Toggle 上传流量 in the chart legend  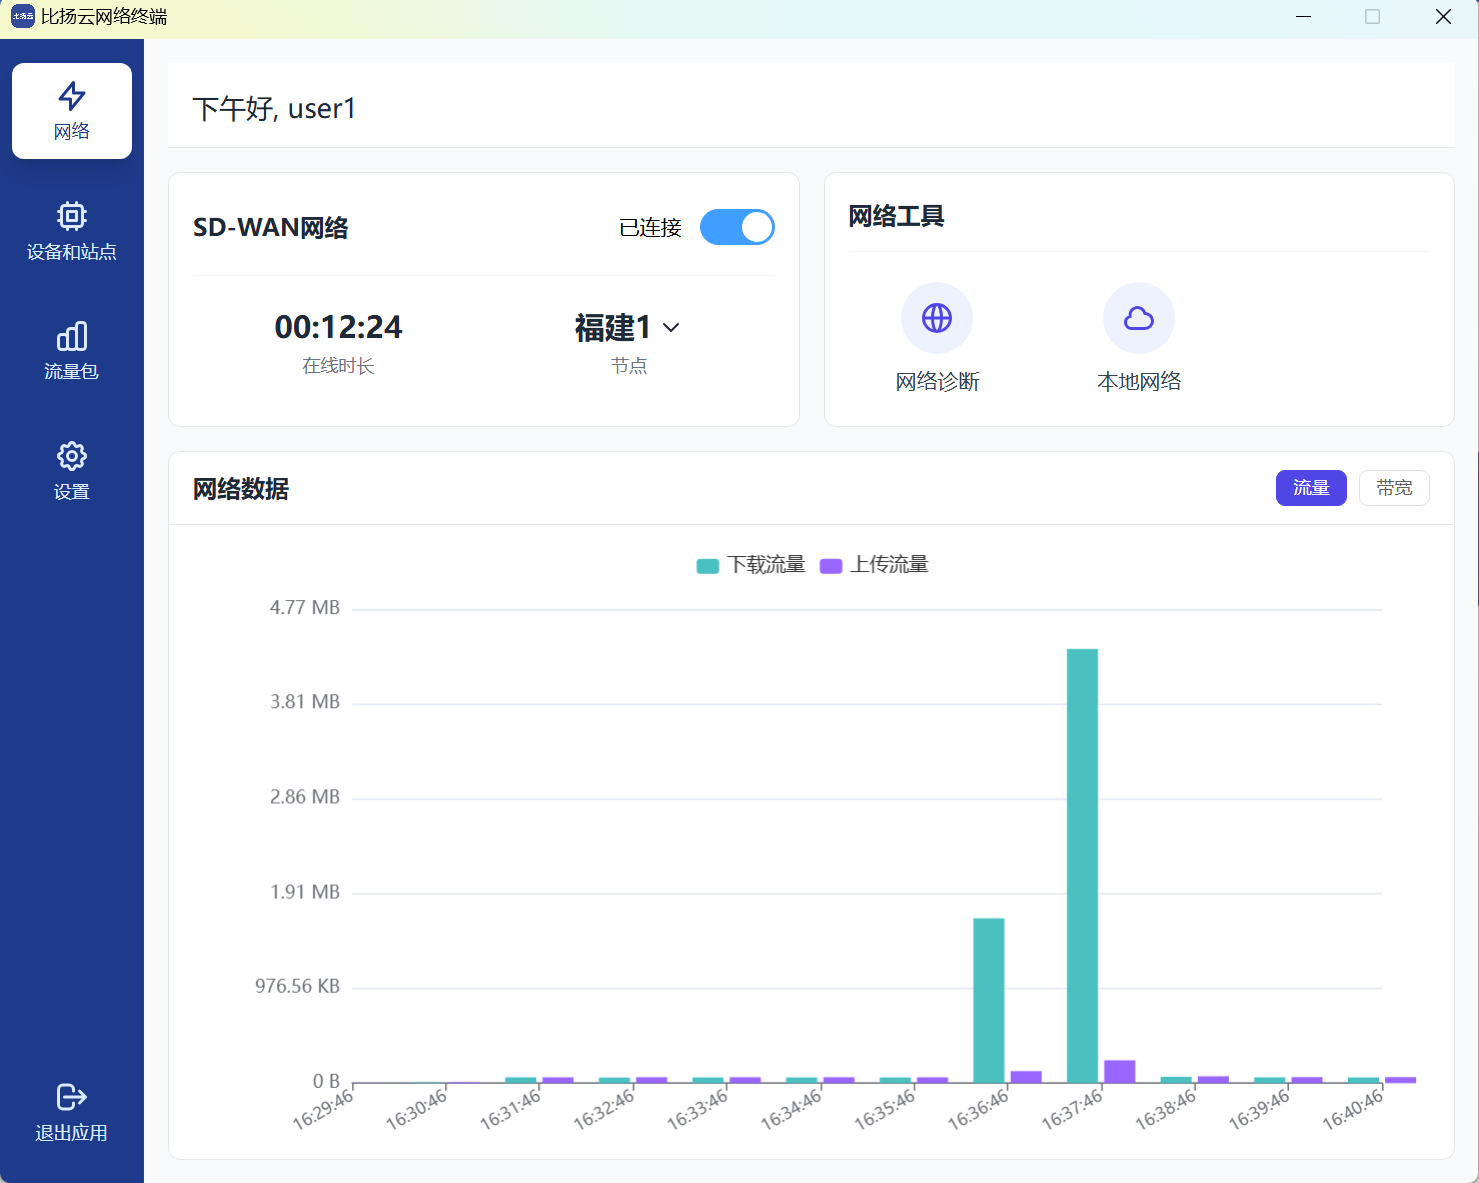click(874, 565)
